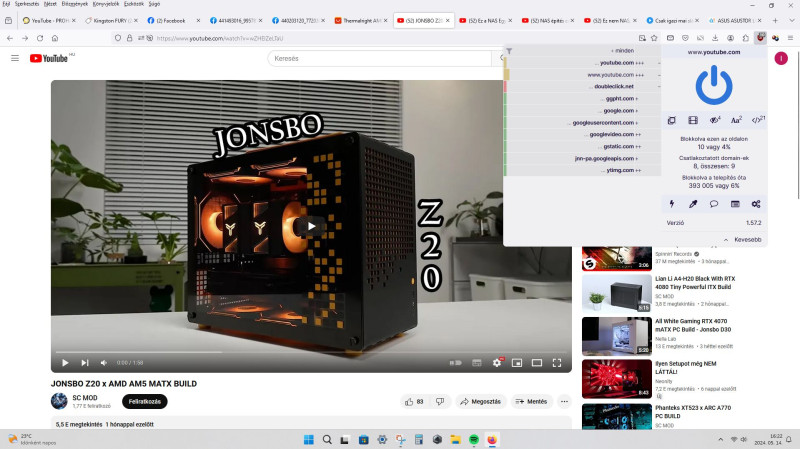The image size is (800, 449).
Task: Open more actions three-dot menu under video
Action: click(564, 402)
